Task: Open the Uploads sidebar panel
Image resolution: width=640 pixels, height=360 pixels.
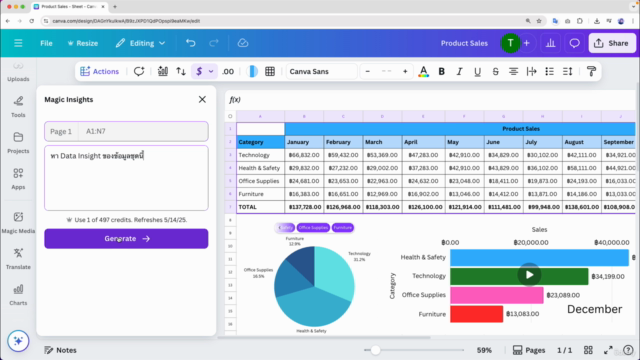Action: point(18,72)
